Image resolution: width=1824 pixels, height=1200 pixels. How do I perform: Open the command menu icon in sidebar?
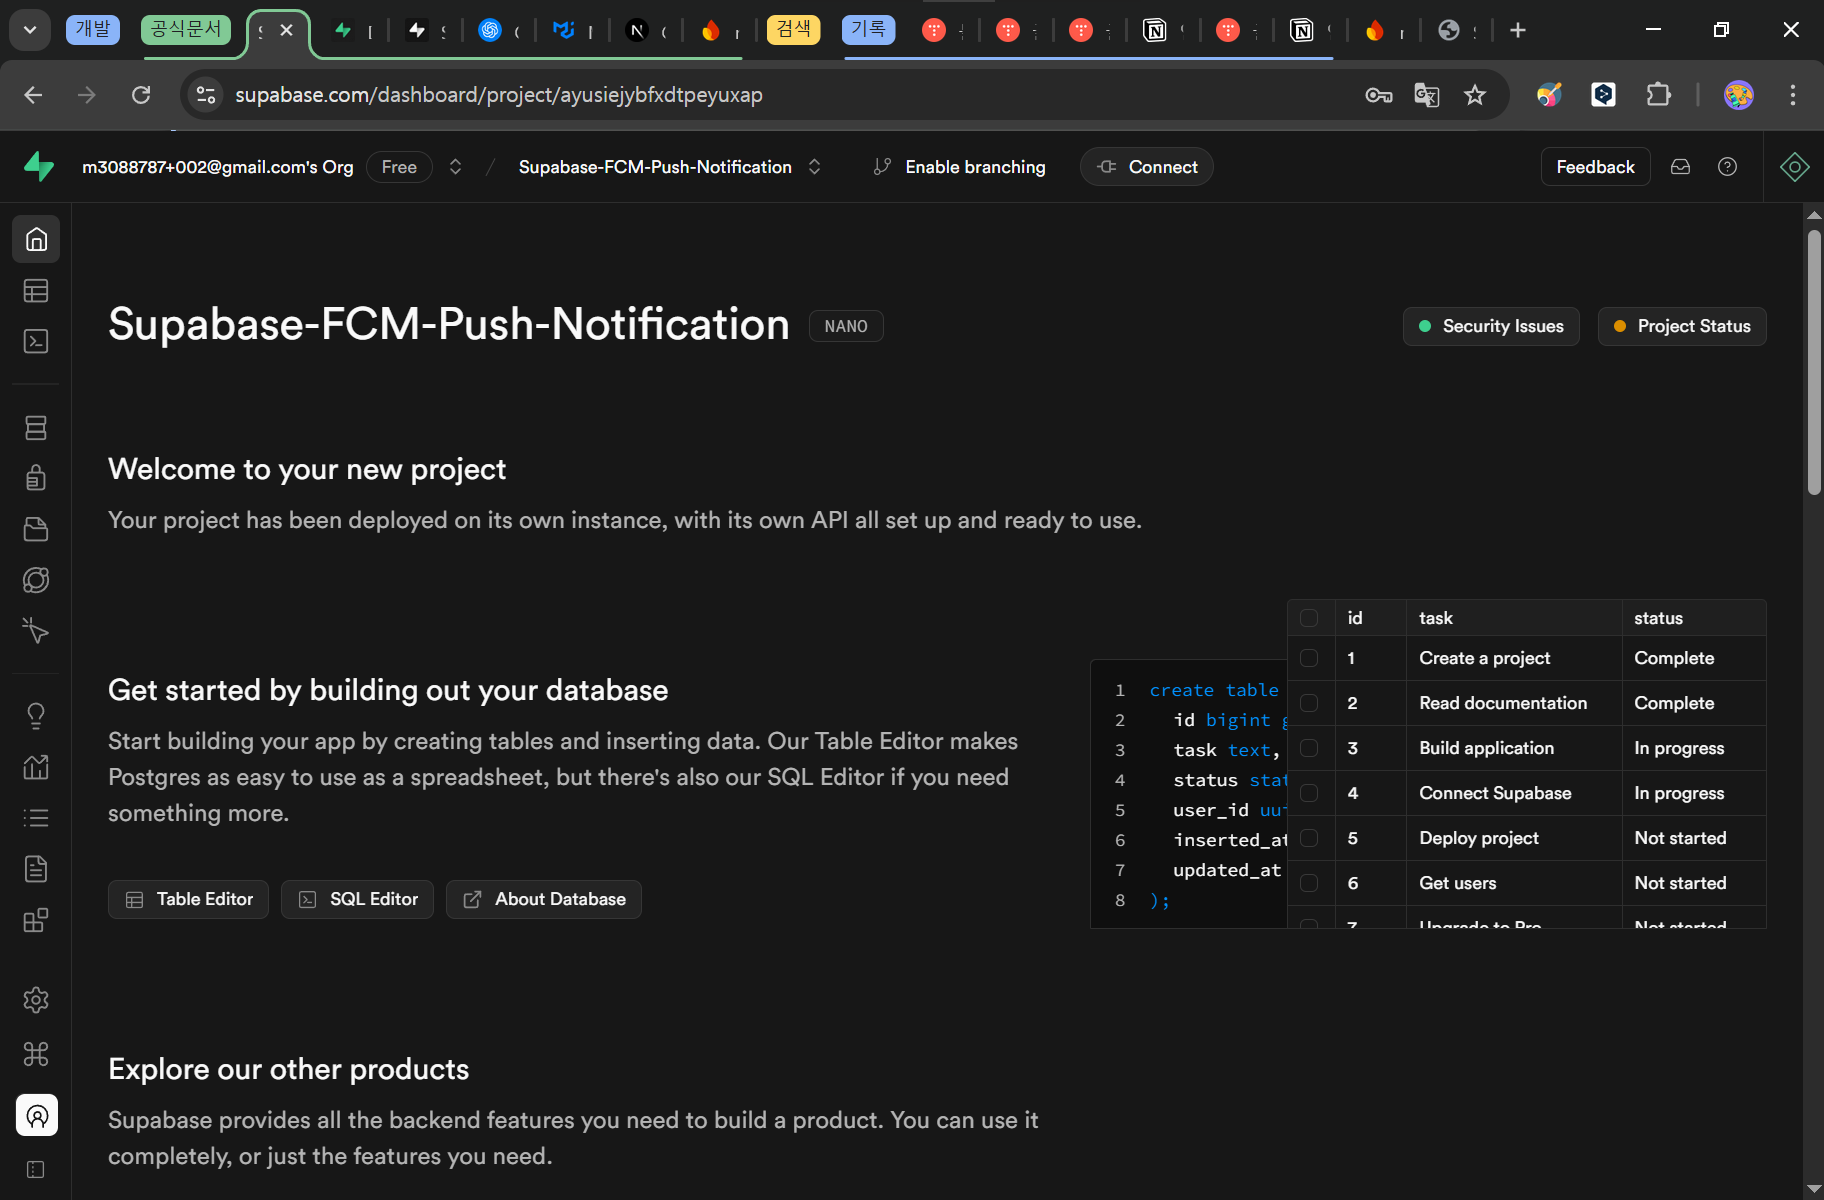coord(36,1054)
